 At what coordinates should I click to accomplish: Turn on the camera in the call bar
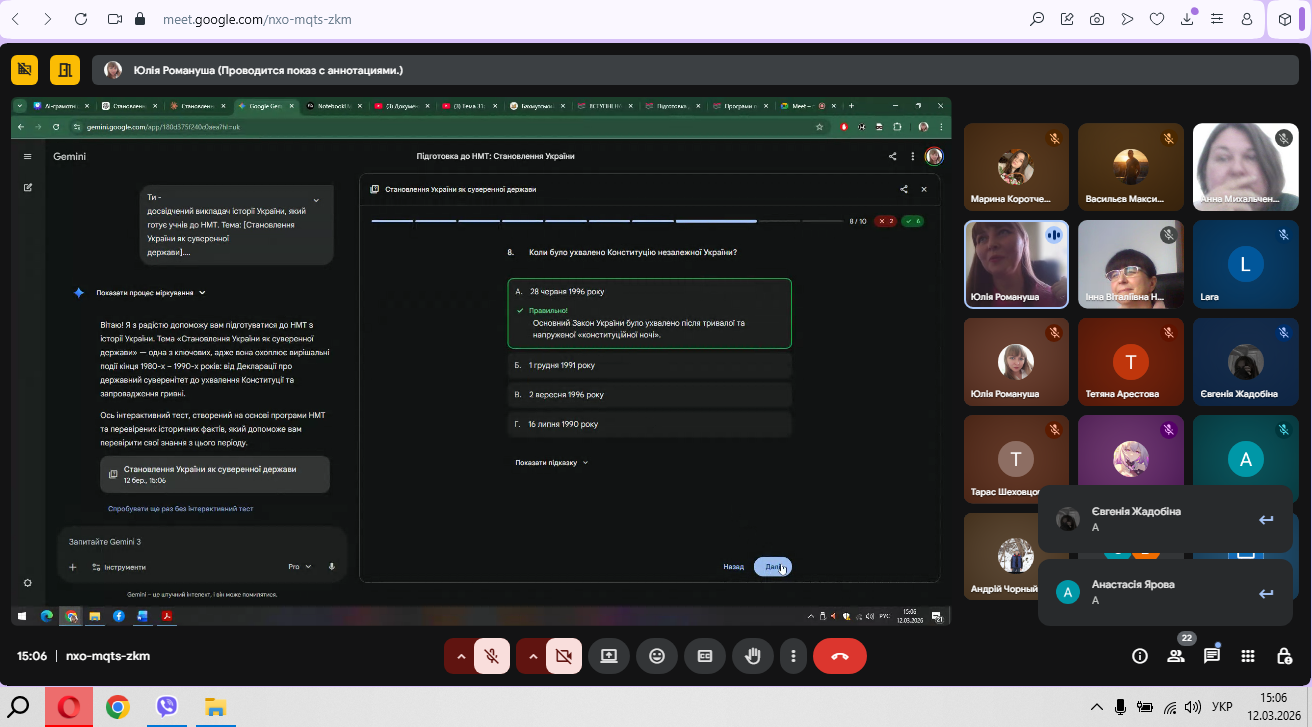point(563,656)
